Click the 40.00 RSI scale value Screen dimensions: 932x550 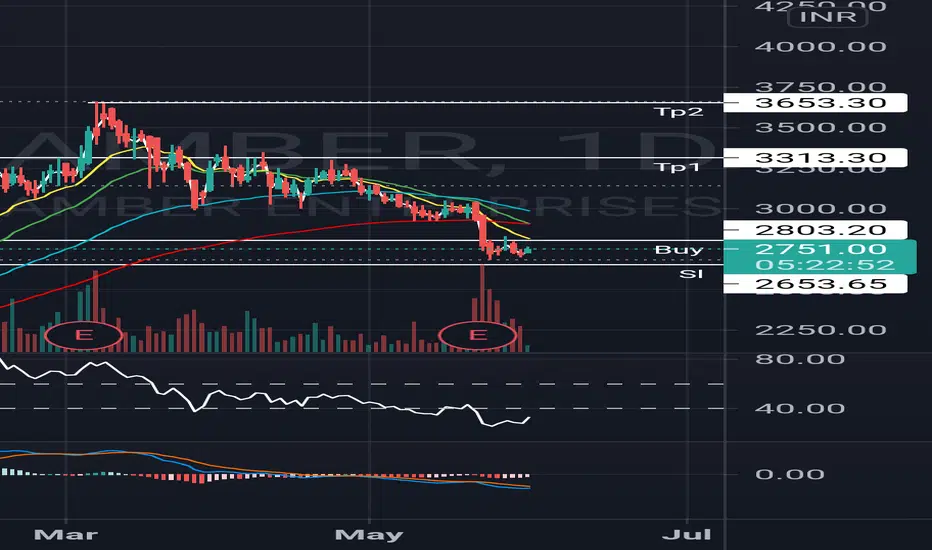point(799,408)
